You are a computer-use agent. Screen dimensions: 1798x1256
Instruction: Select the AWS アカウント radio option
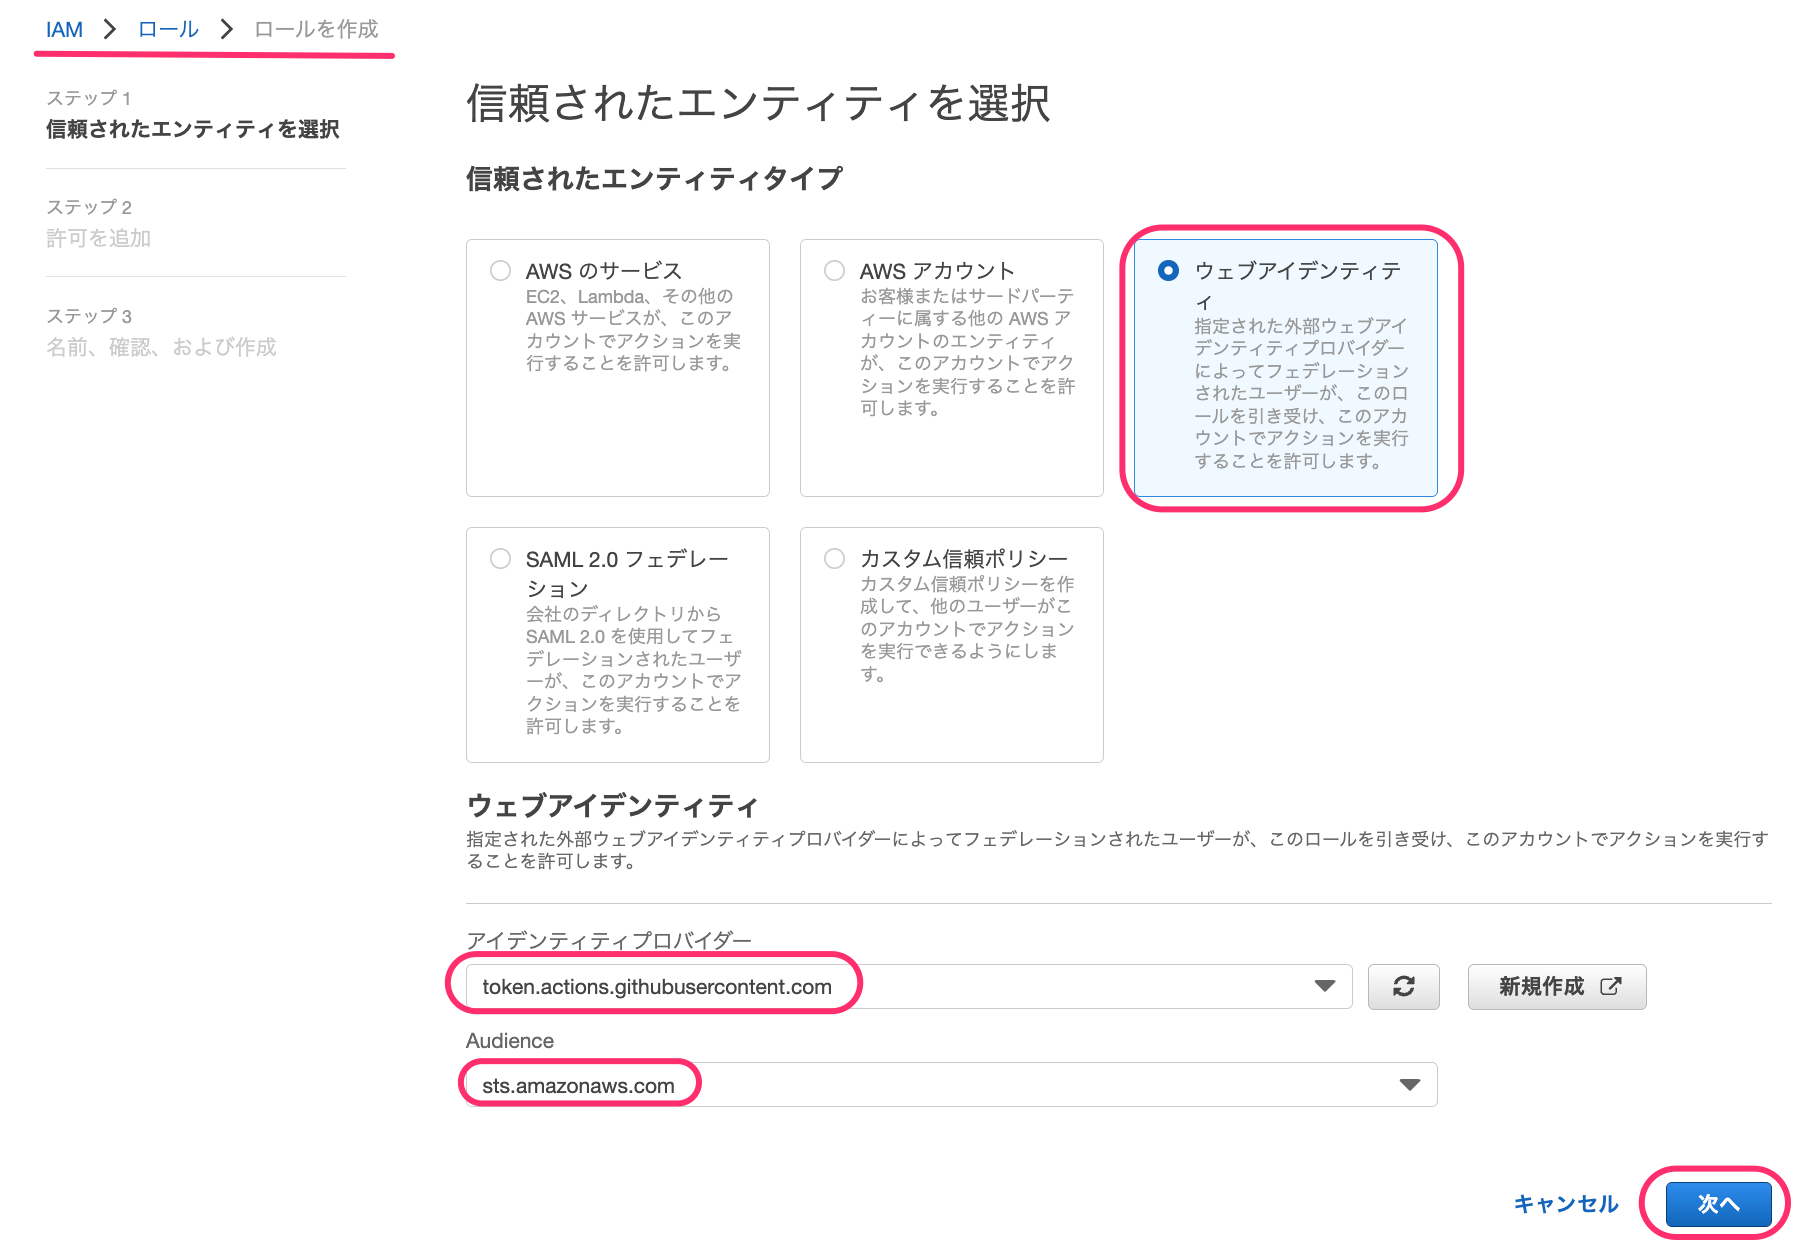point(834,271)
